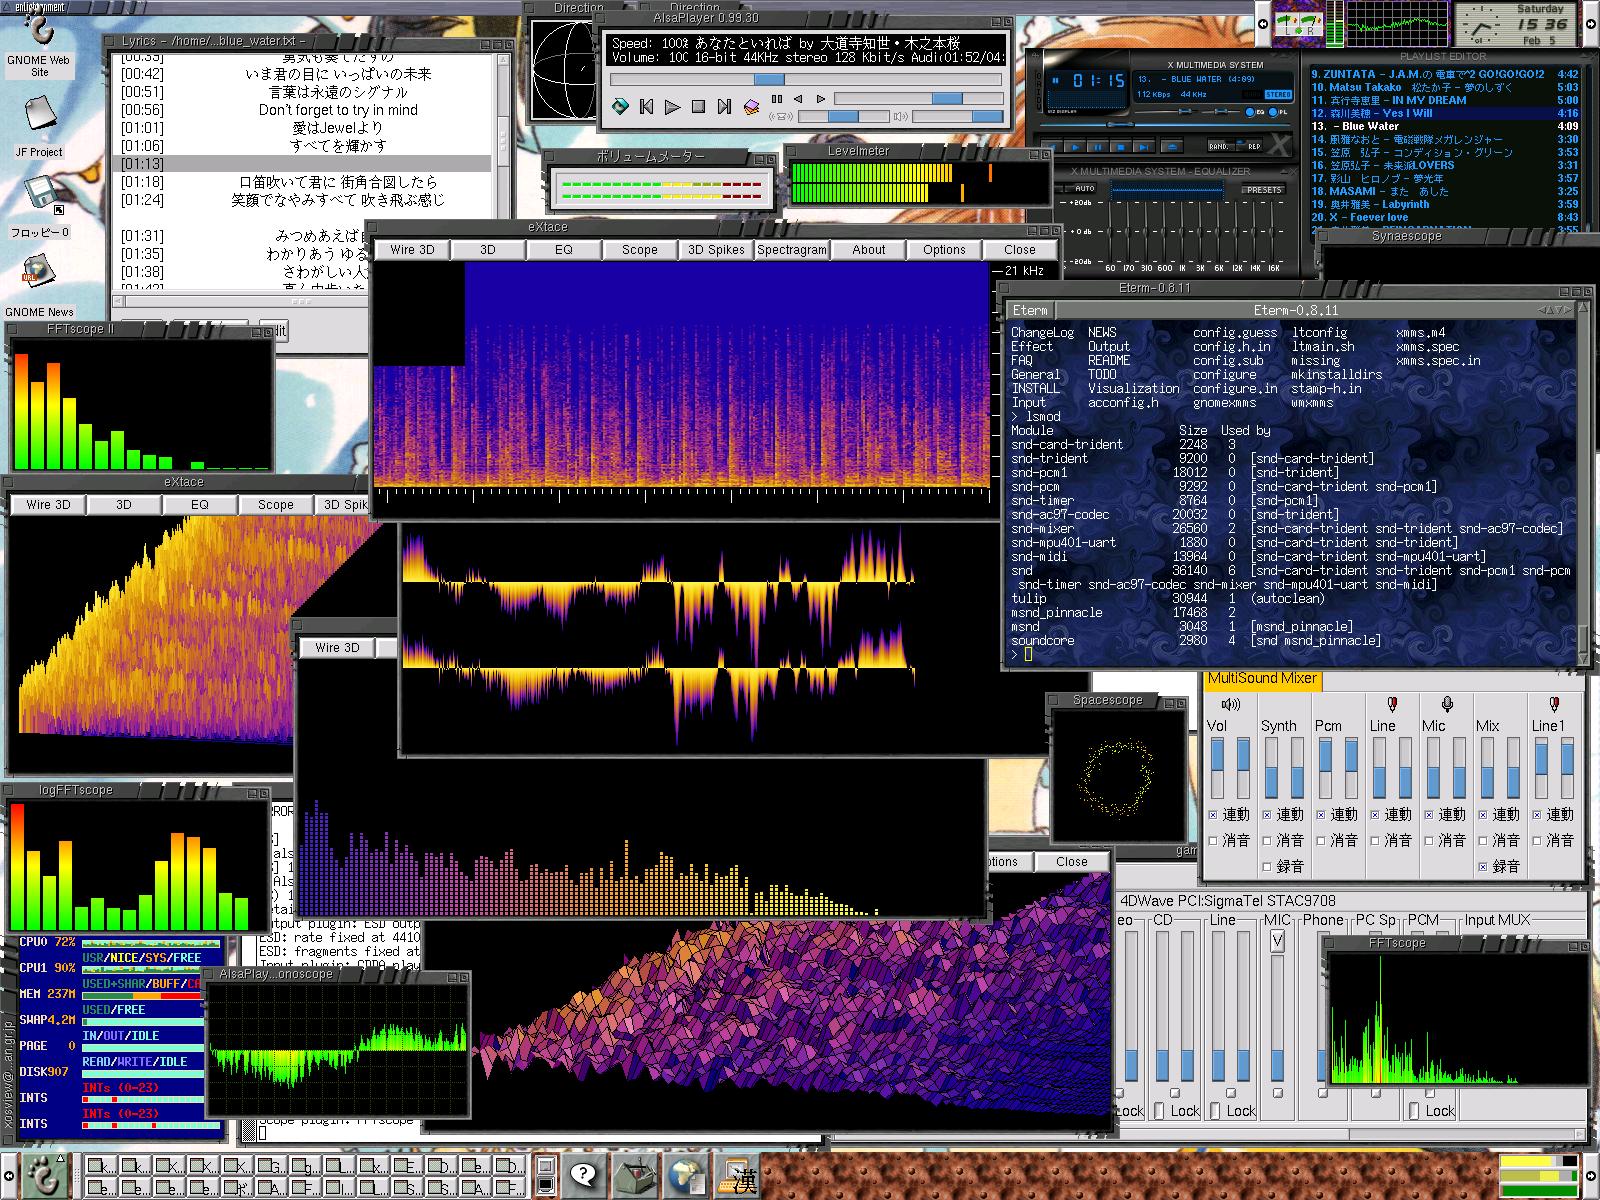Open Options in top eXtace window
Screen dimensions: 1600x1200
(x=944, y=250)
